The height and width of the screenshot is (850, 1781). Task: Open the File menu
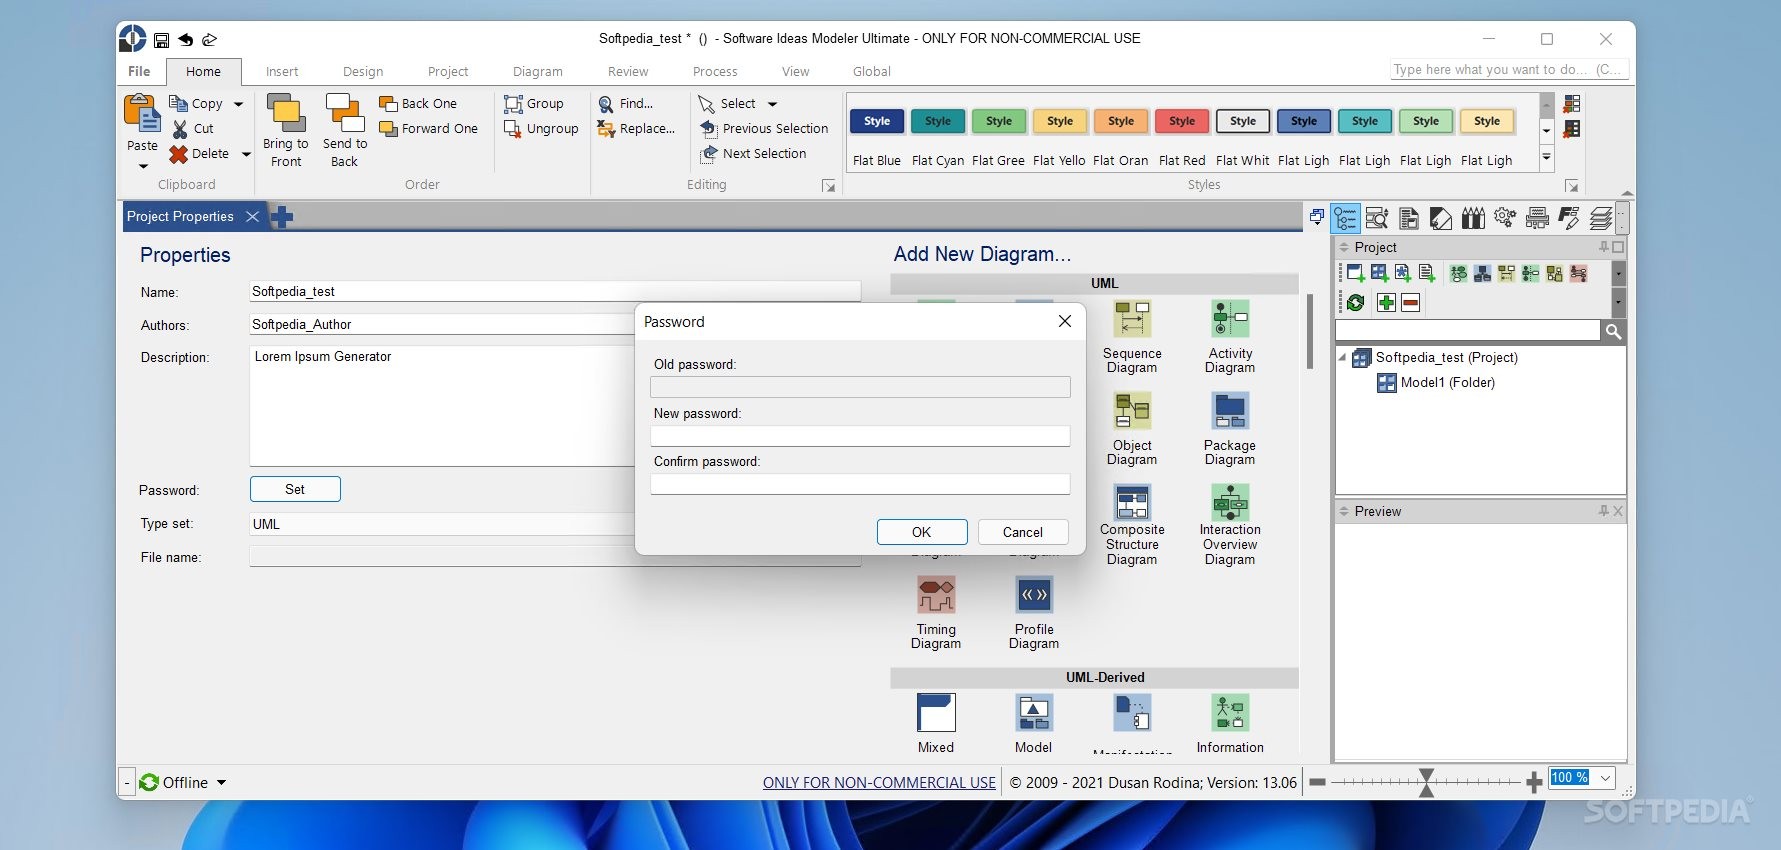tap(139, 71)
